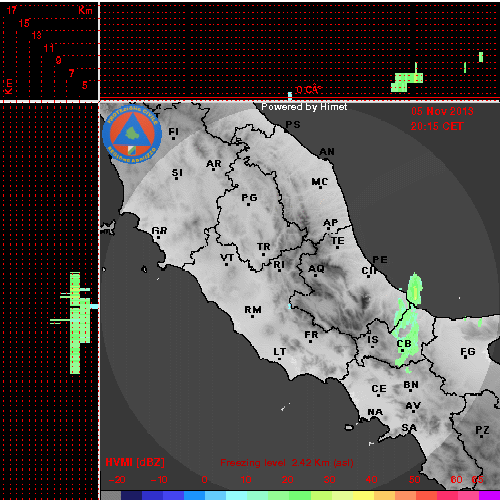Screen dimensions: 500x500
Task: Pick the magenta swatch in the dBZ color bar
Action: pos(489,495)
